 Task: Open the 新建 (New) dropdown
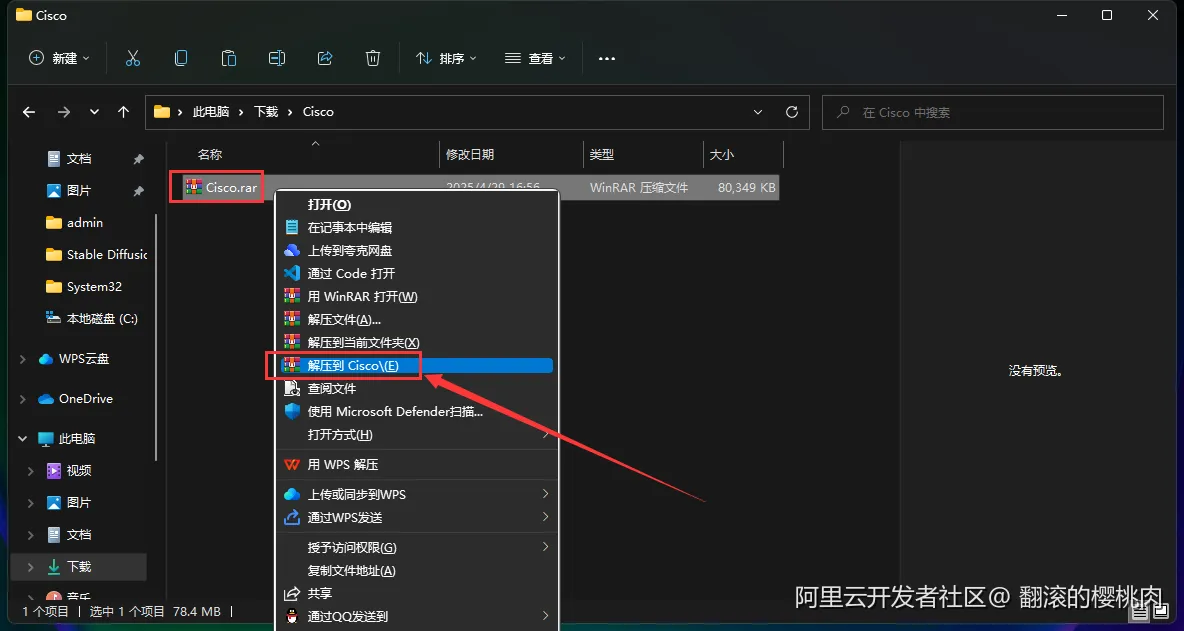(x=59, y=58)
